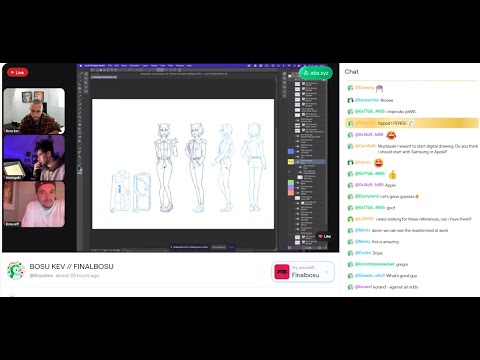Click the BOSU KEV // FINALBOSU title

point(71,266)
